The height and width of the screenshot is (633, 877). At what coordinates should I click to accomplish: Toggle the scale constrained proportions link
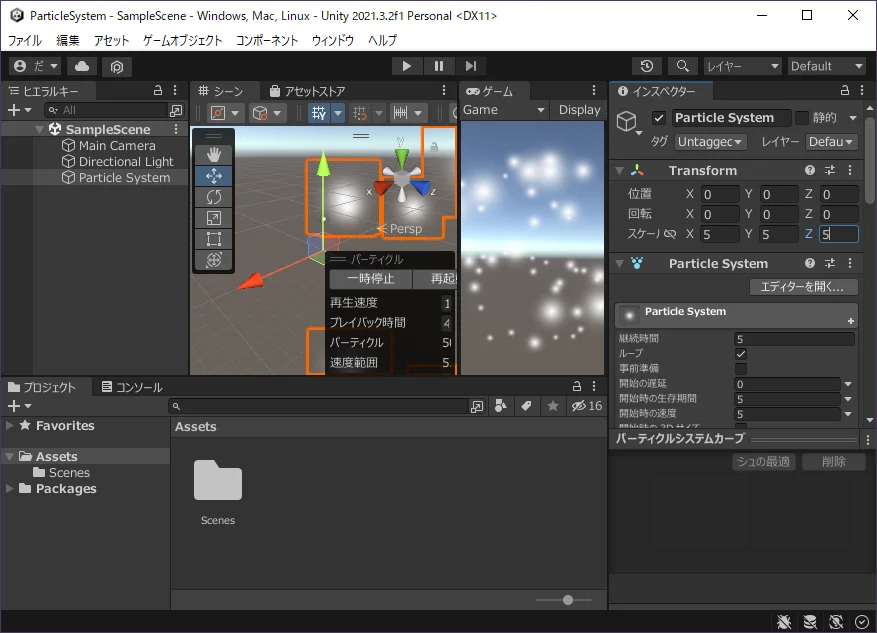669,234
